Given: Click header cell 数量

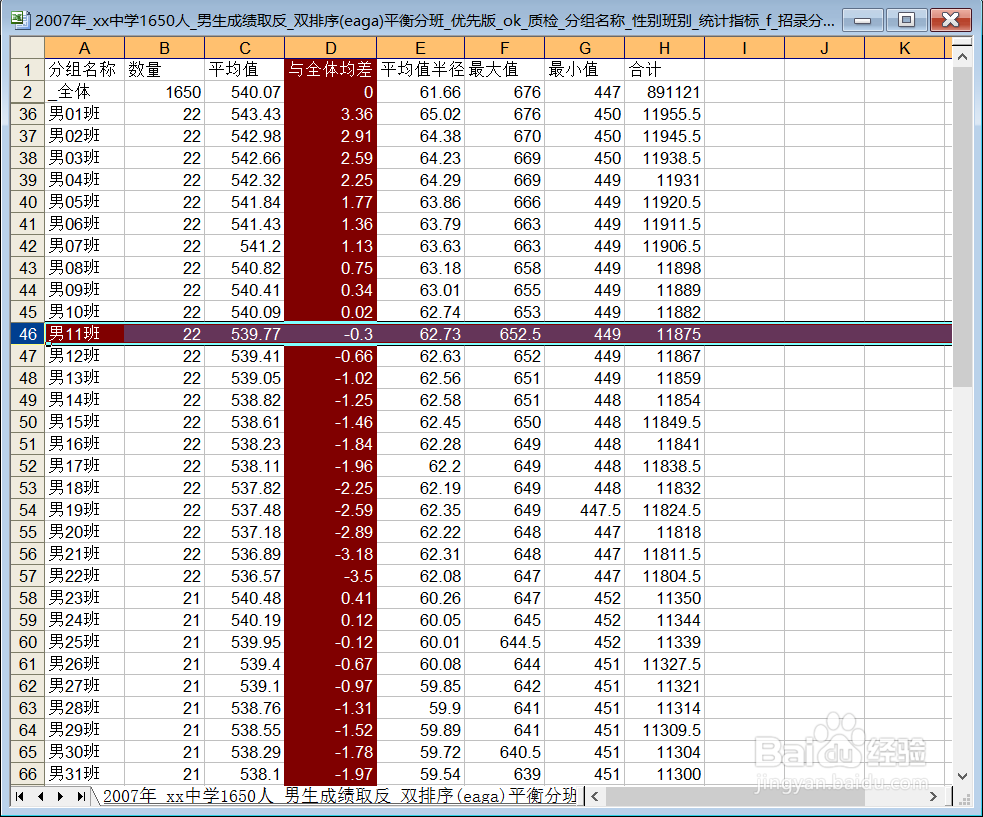Looking at the screenshot, I should click(x=164, y=70).
